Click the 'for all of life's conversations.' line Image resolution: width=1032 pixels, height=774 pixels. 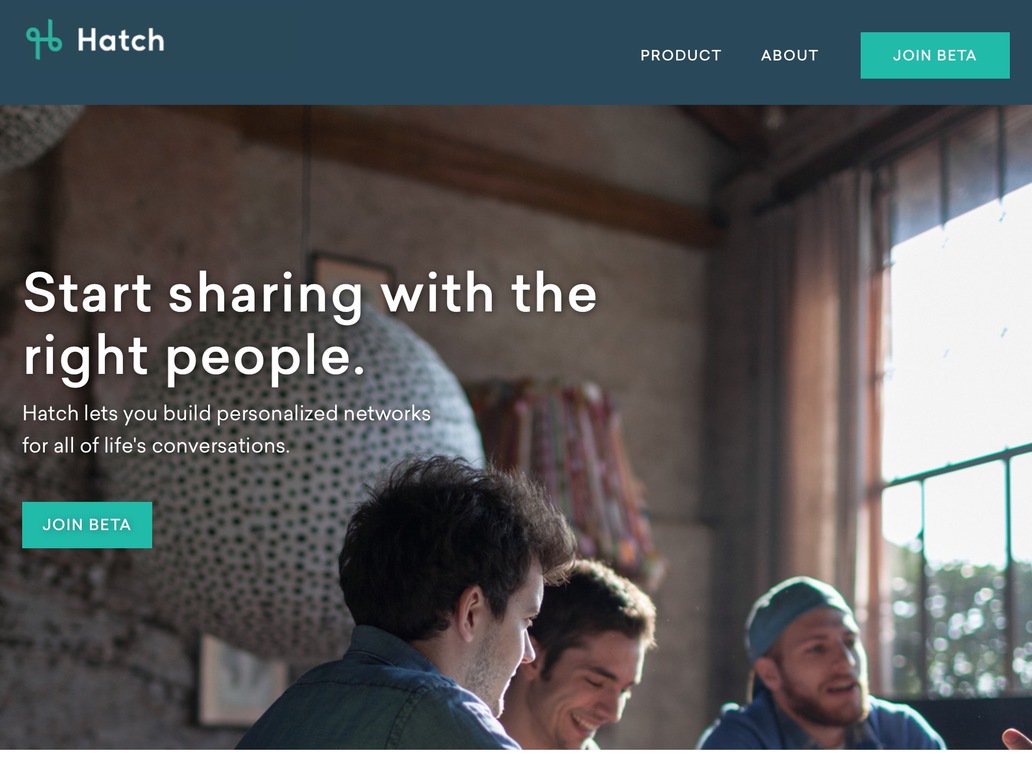[156, 446]
